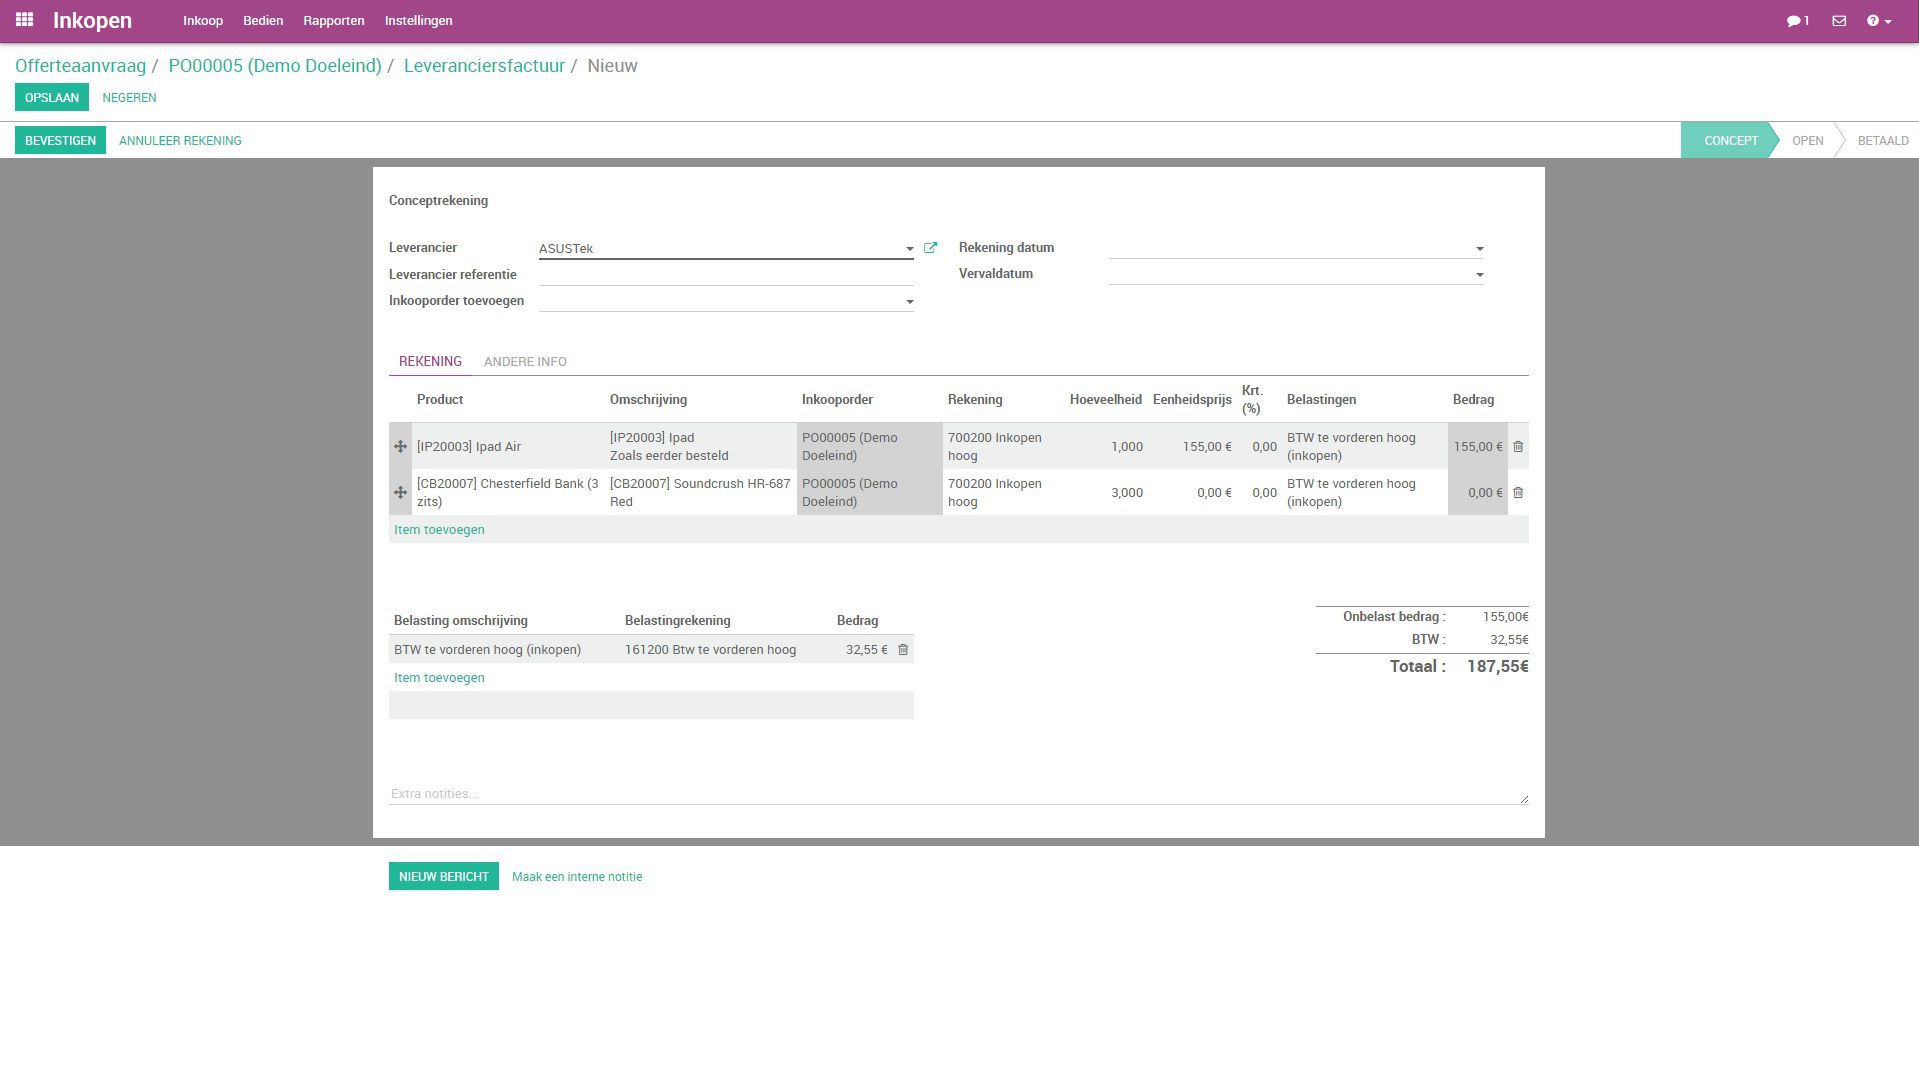1919x1075 pixels.
Task: Save the invoice with Opslaan
Action: point(51,98)
